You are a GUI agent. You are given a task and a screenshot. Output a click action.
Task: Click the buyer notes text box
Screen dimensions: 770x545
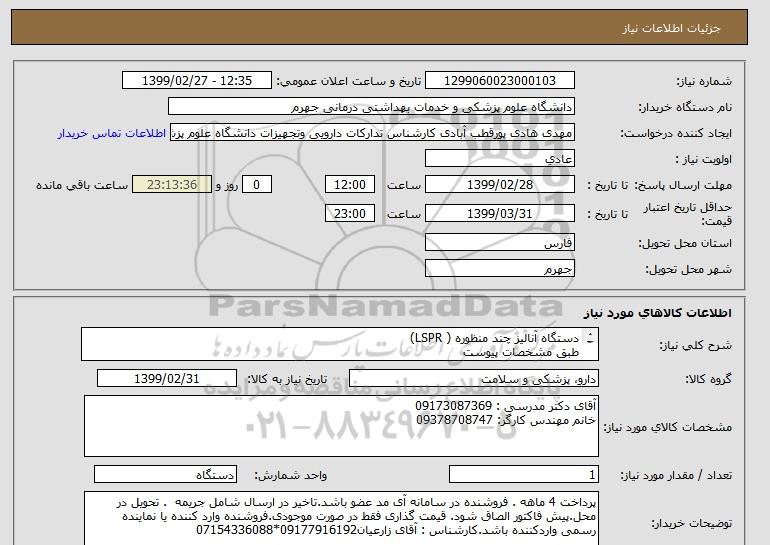tap(341, 518)
